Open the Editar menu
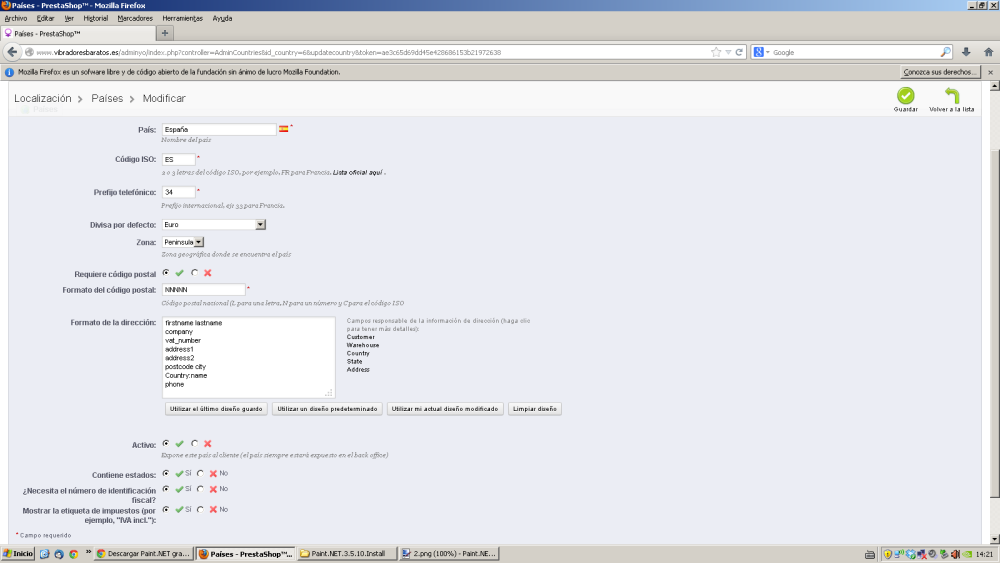Viewport: 1000px width, 563px height. pos(45,18)
